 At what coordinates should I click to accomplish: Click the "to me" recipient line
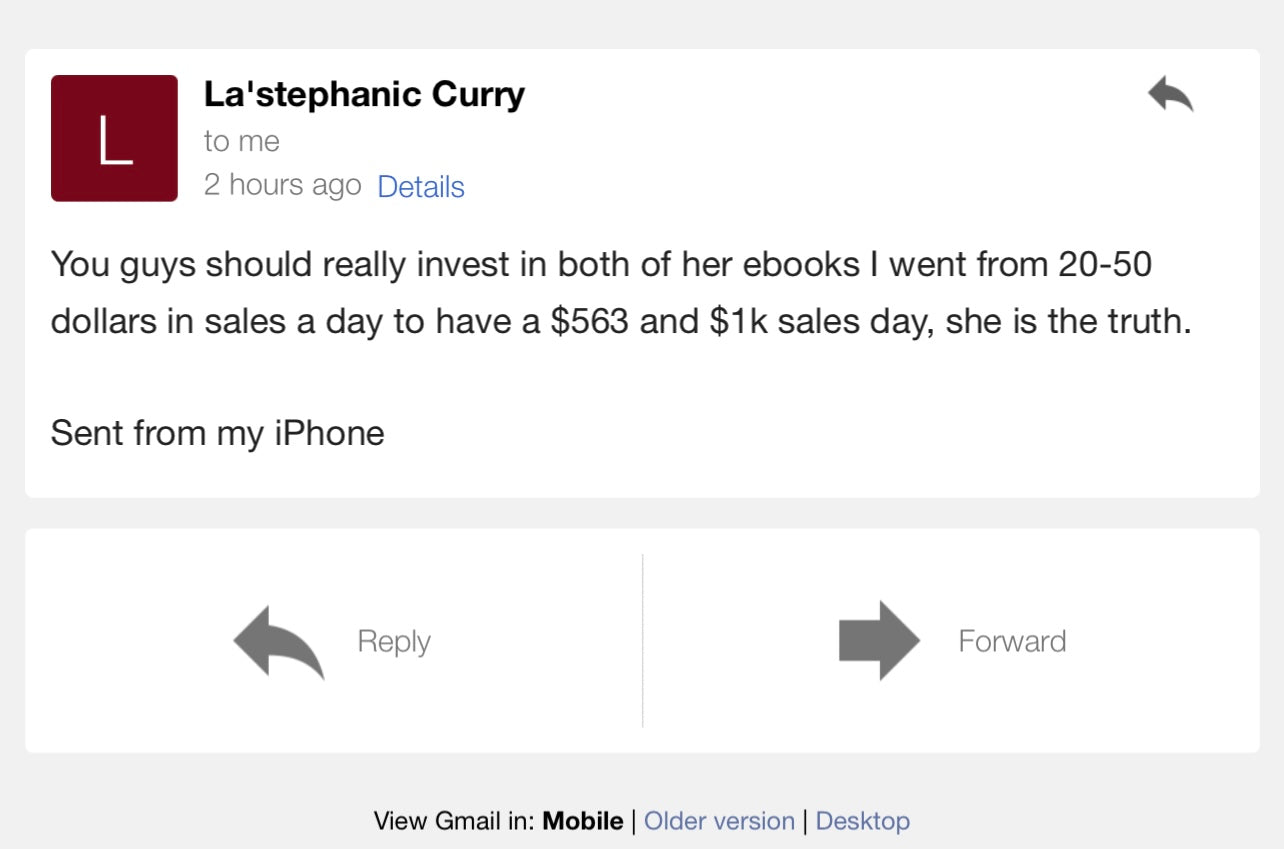tap(242, 142)
